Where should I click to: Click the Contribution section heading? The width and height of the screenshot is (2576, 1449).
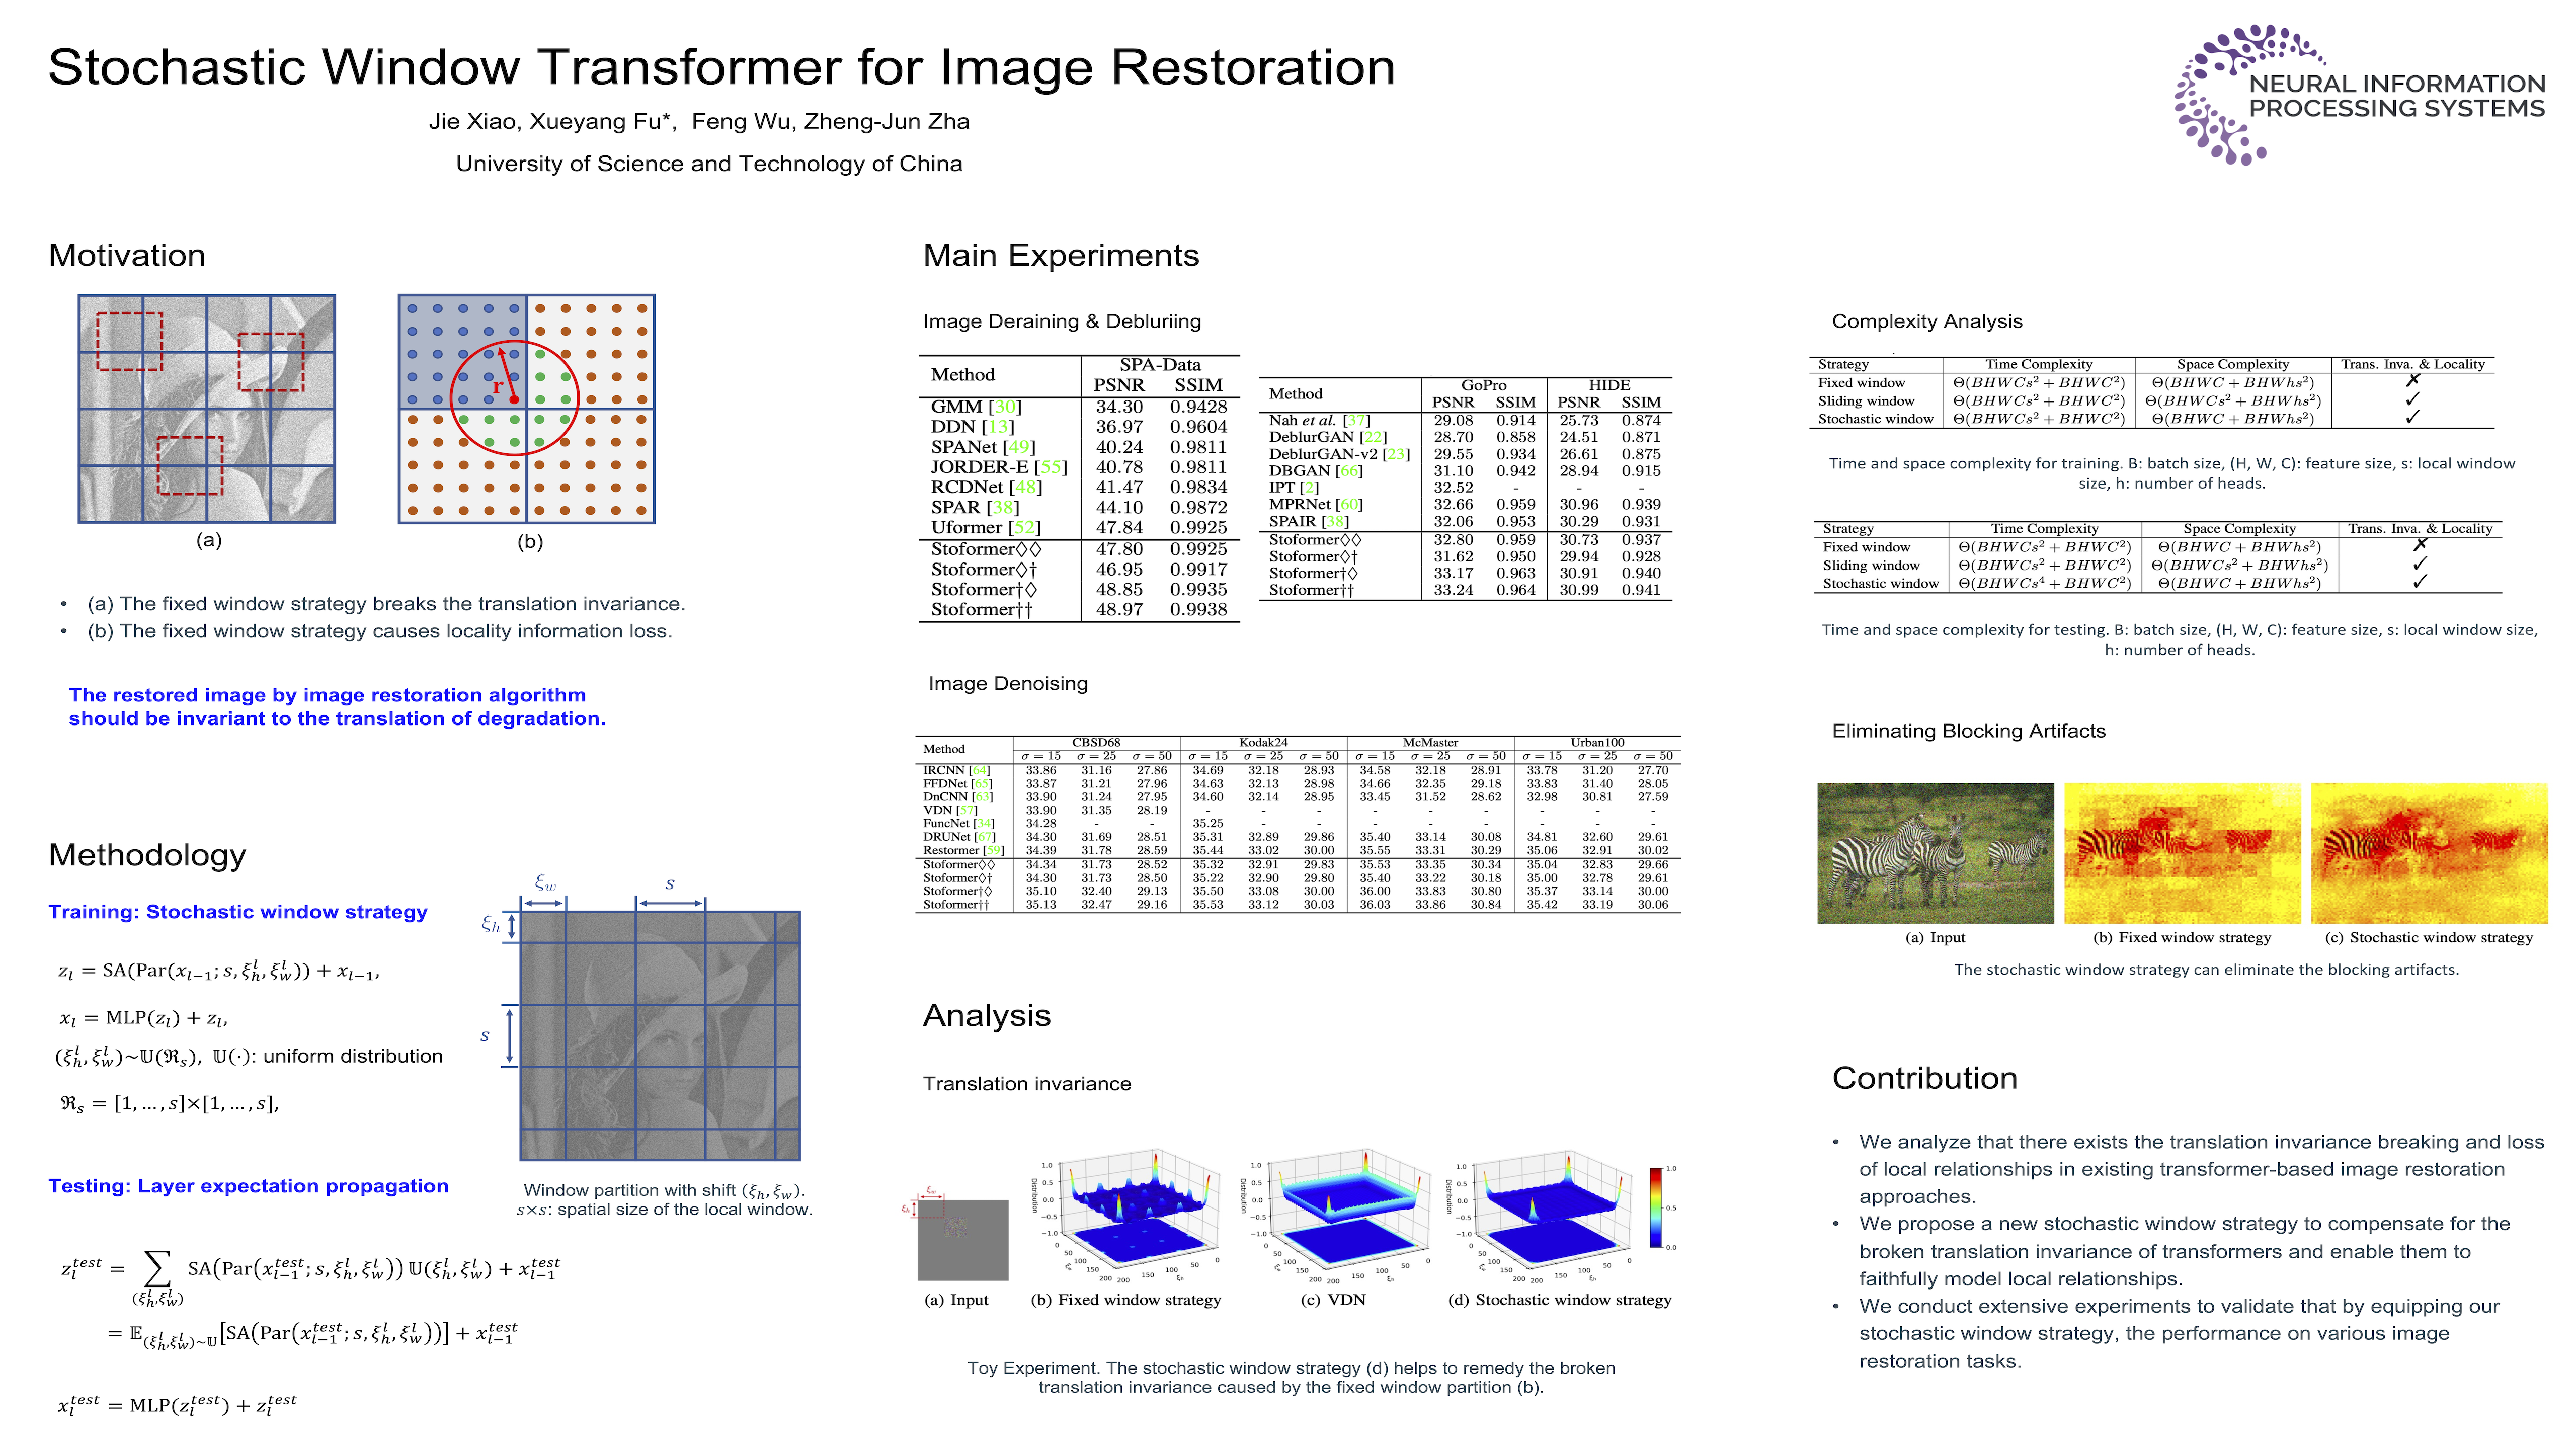[x=1924, y=1078]
